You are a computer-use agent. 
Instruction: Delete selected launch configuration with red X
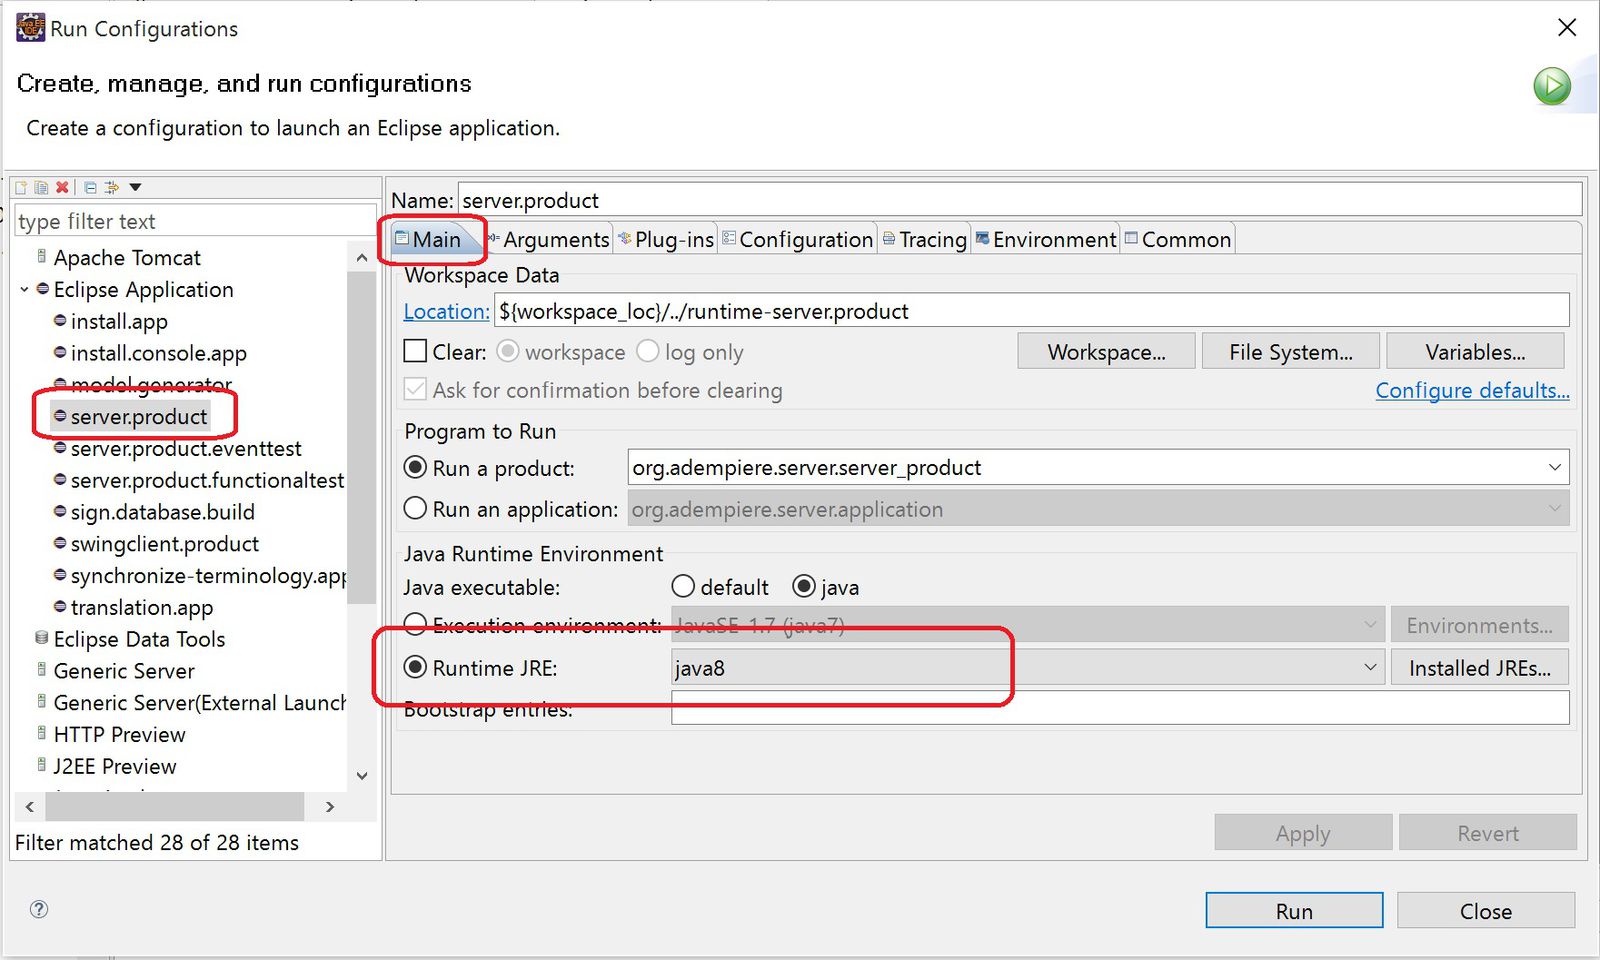point(62,188)
